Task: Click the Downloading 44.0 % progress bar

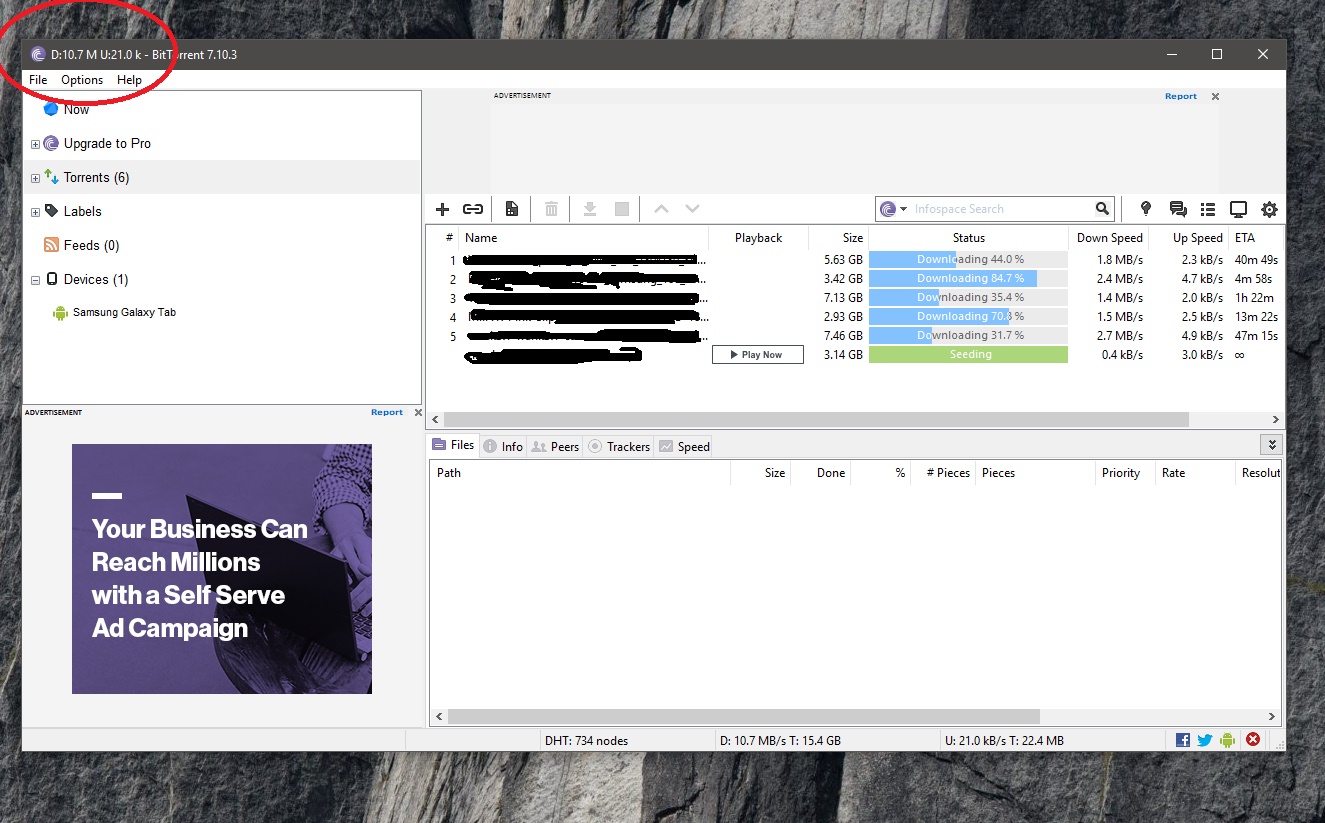Action: 968,260
